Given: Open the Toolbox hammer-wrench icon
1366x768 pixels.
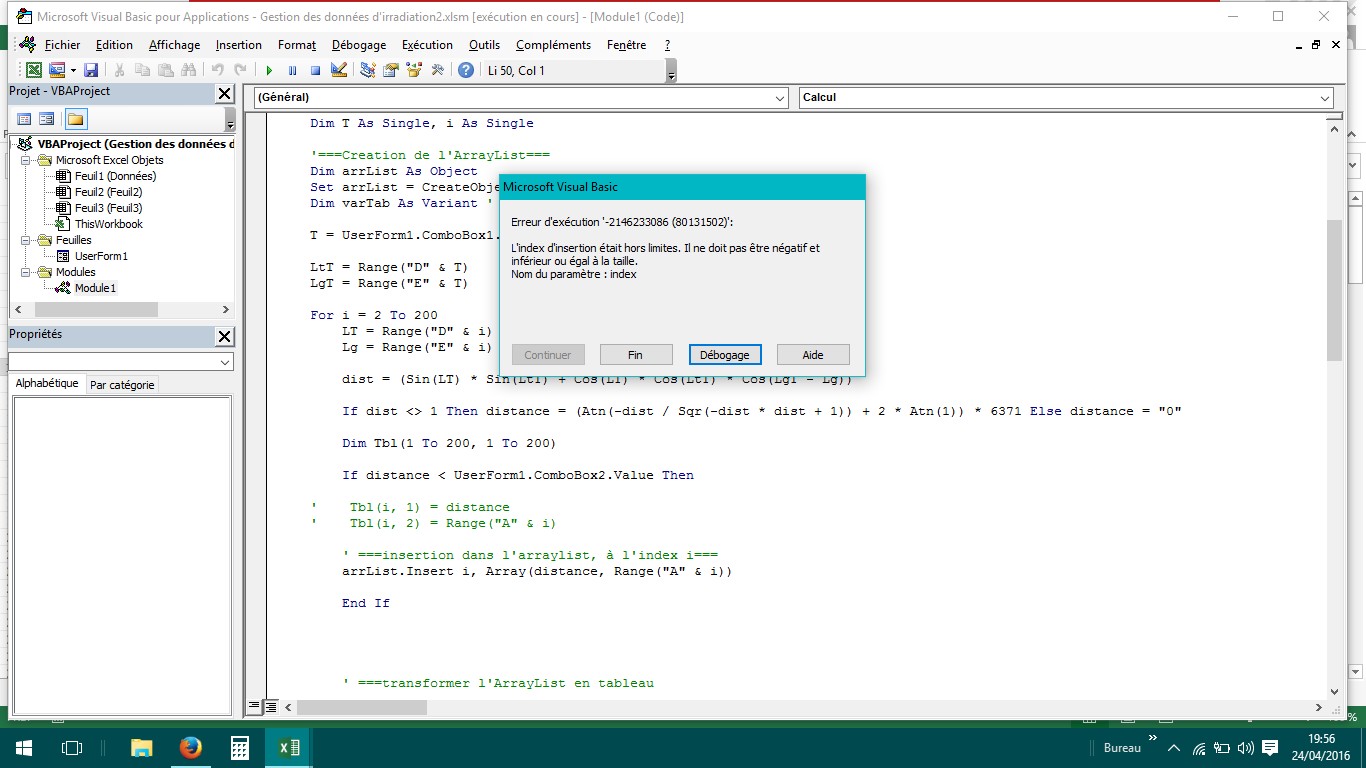Looking at the screenshot, I should (x=437, y=70).
